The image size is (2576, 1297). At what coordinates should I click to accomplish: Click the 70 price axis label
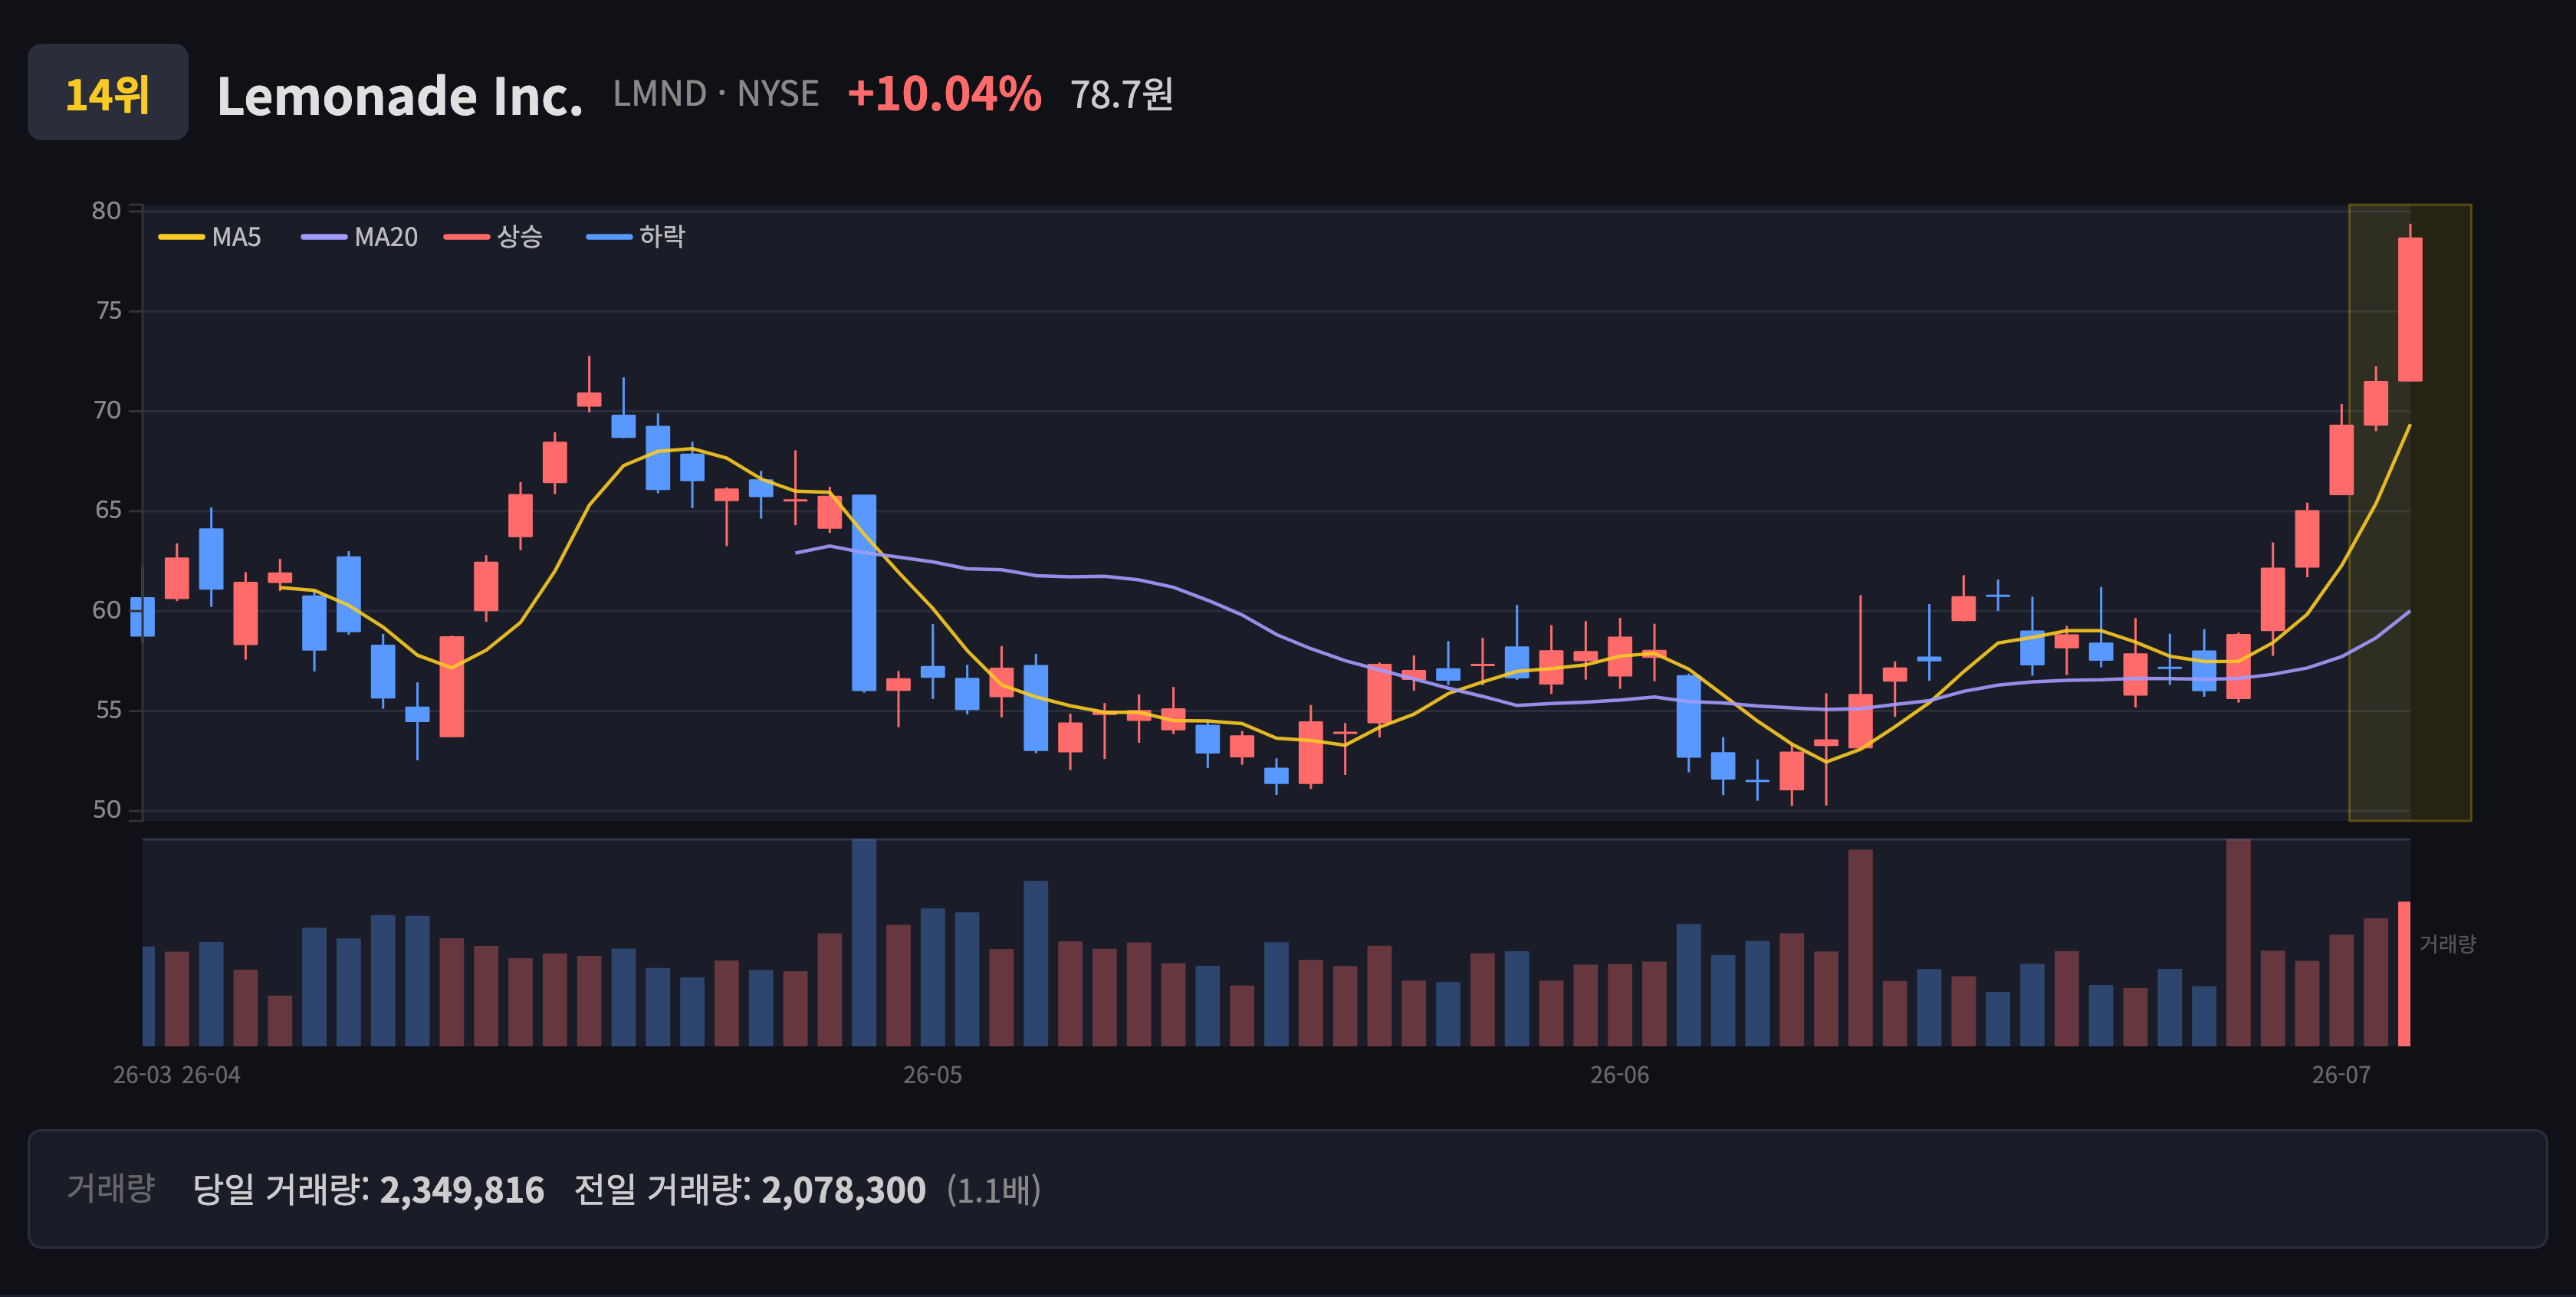[107, 411]
